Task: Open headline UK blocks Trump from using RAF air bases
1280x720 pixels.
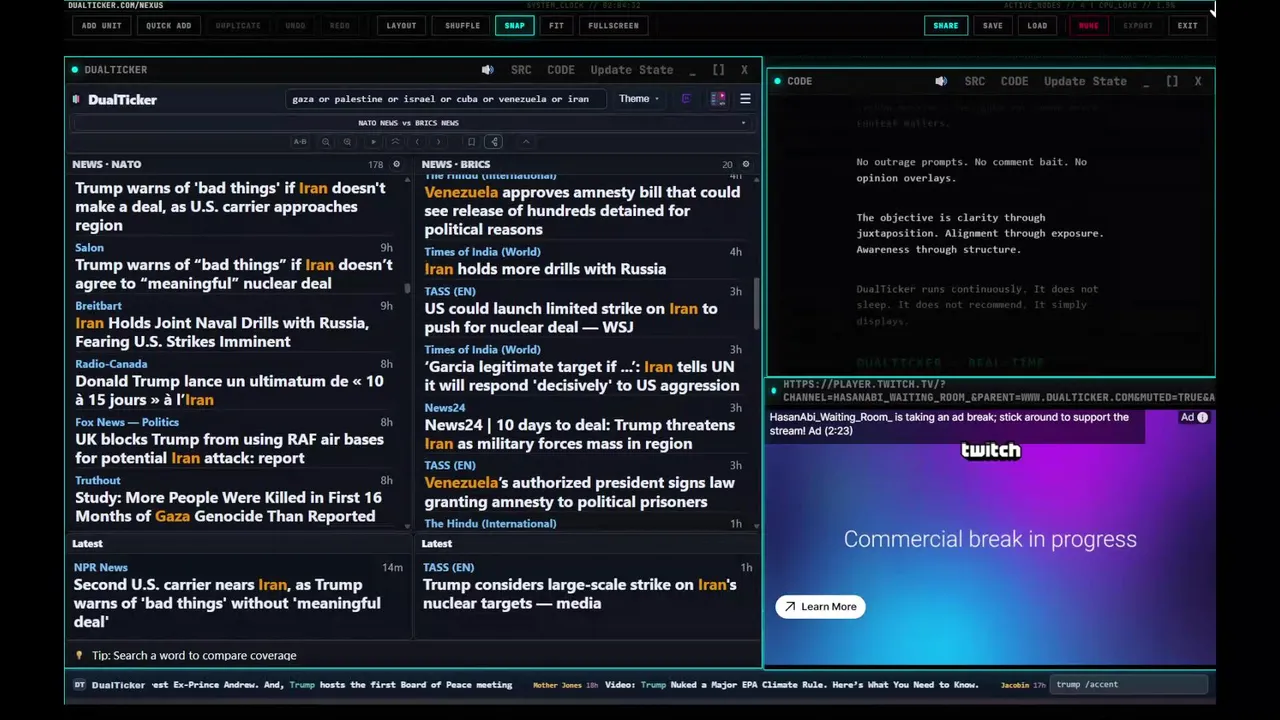Action: click(x=229, y=448)
